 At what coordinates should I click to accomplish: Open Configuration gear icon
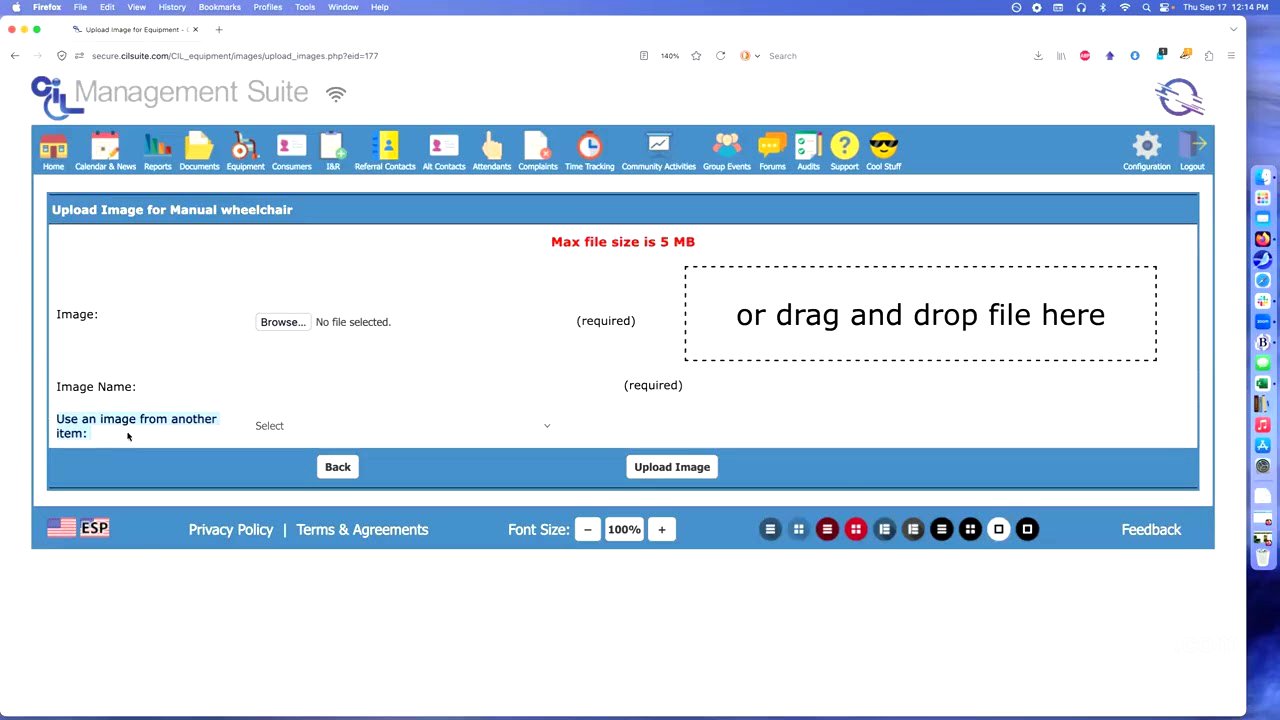click(1146, 152)
